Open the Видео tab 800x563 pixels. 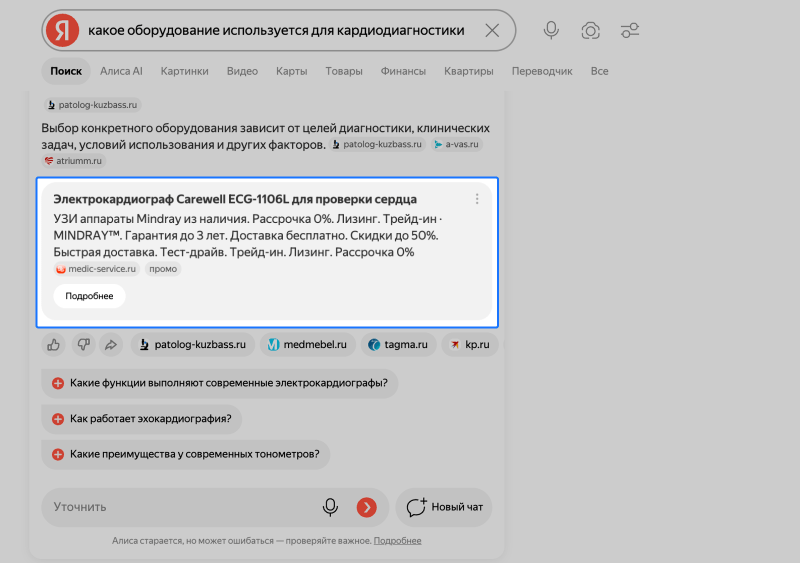click(242, 71)
